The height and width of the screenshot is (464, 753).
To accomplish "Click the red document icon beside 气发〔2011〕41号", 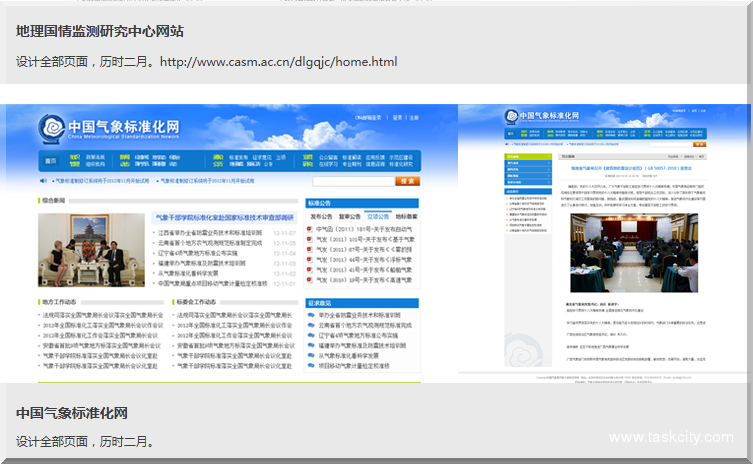I will pyautogui.click(x=310, y=269).
